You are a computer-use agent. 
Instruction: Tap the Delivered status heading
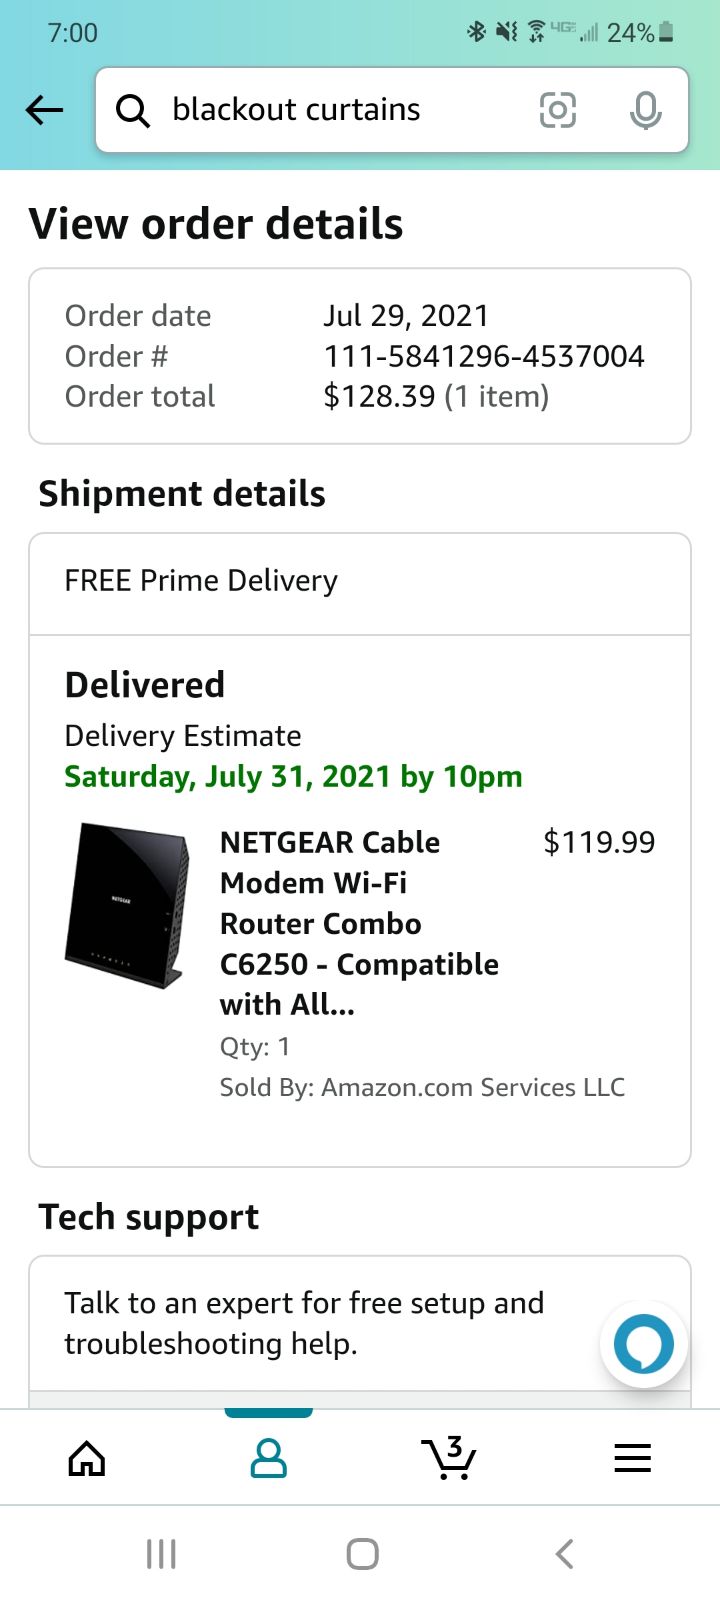point(145,685)
